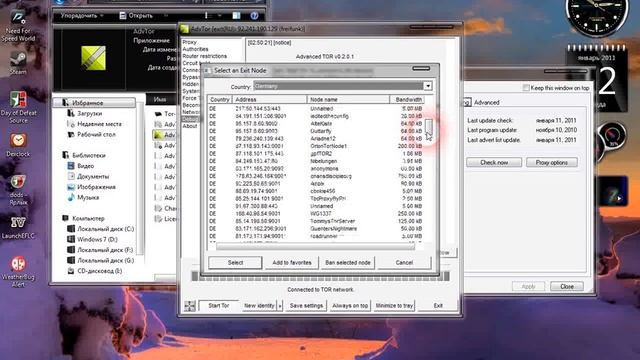Click the AdvTor icon left of Start Tor
This screenshot has height=360, width=640.
(x=190, y=306)
